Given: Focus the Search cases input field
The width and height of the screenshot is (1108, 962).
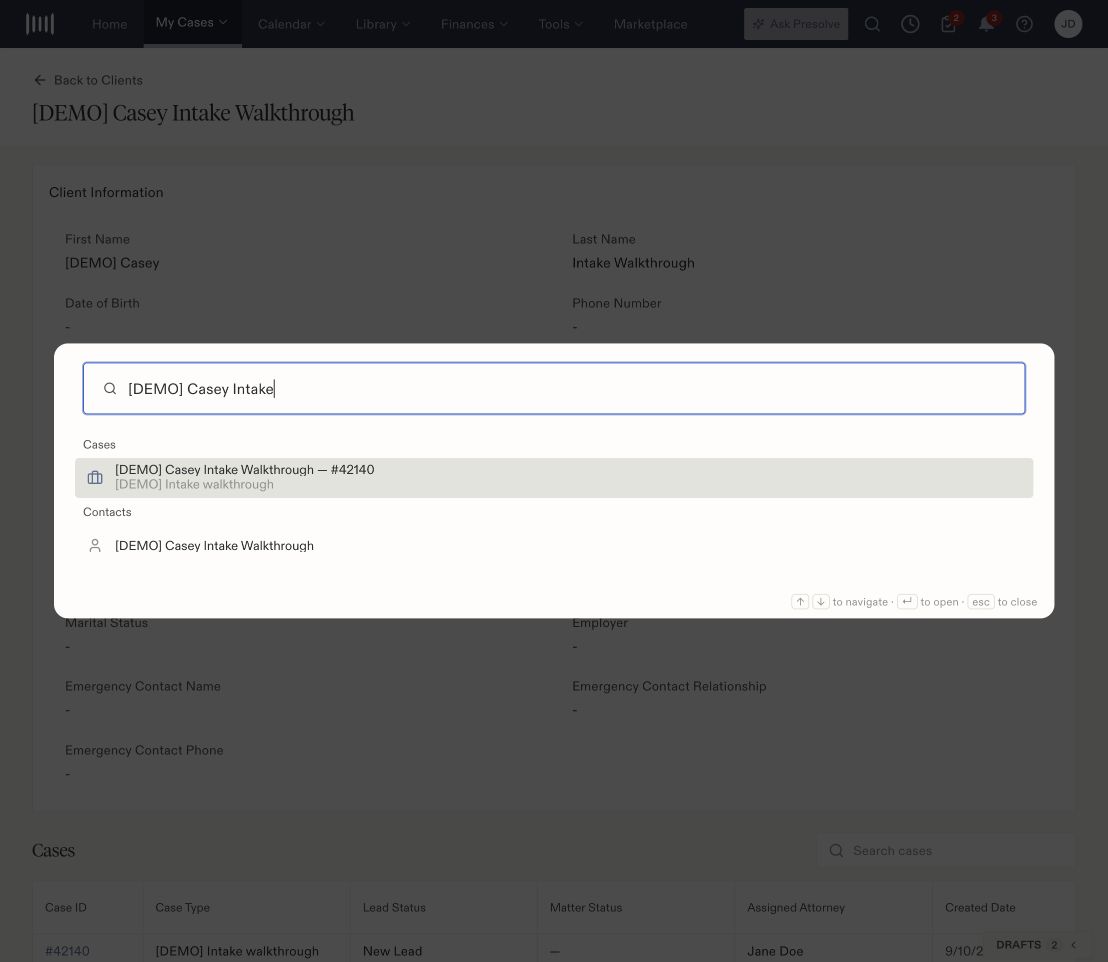Looking at the screenshot, I should (947, 850).
